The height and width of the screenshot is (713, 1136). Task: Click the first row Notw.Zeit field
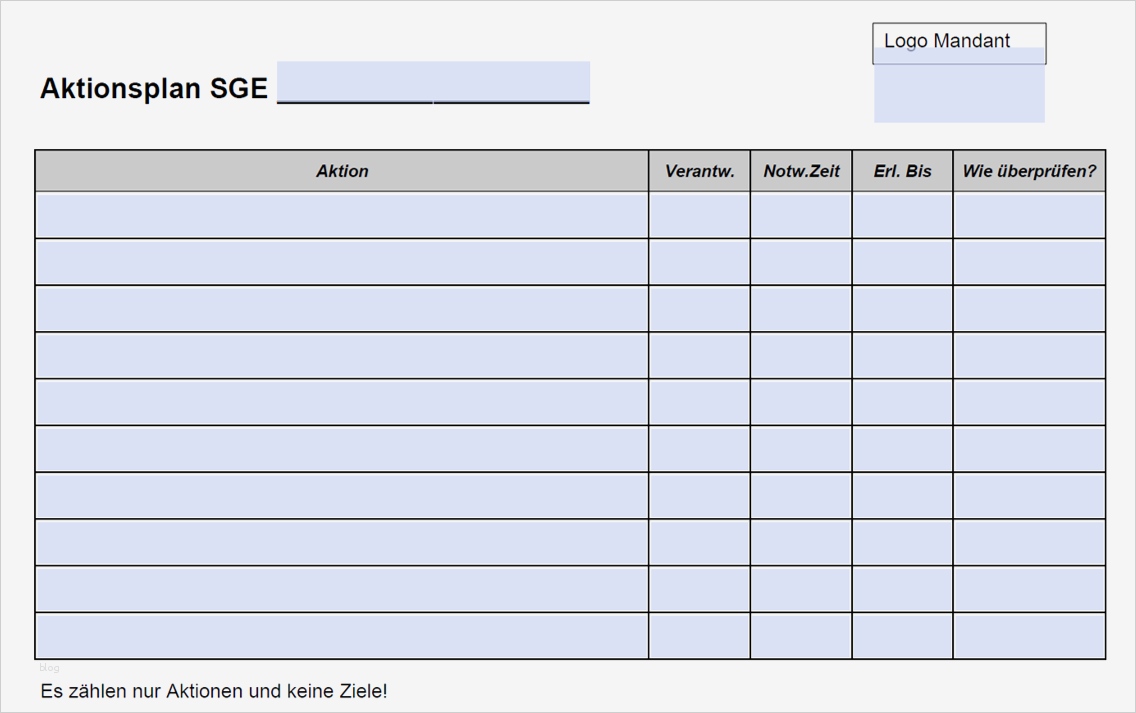pyautogui.click(x=801, y=215)
